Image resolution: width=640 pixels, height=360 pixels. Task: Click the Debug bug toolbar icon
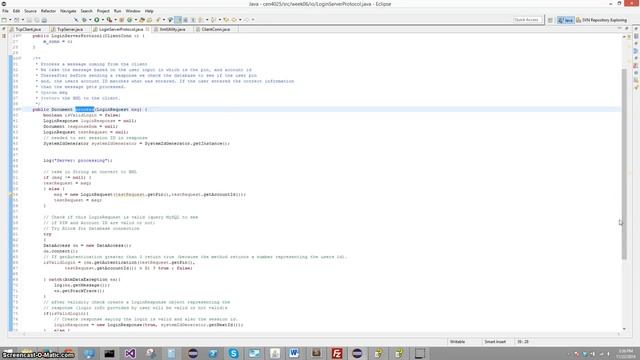click(x=84, y=20)
